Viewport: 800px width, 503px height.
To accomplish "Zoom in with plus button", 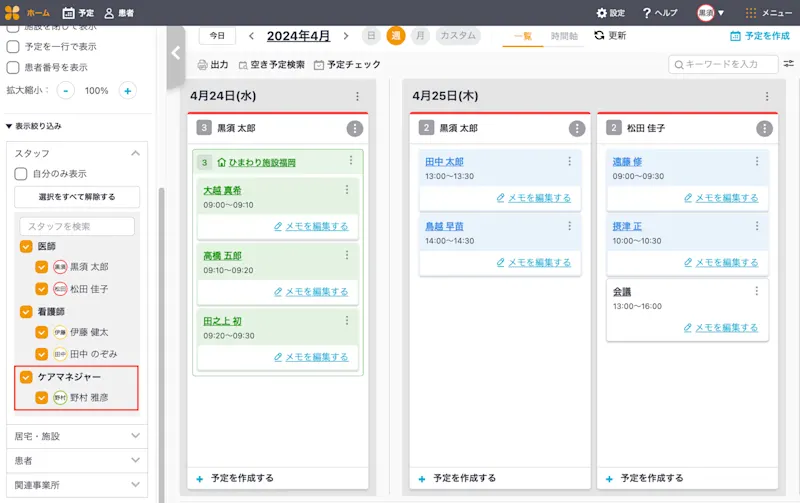I will 128,91.
